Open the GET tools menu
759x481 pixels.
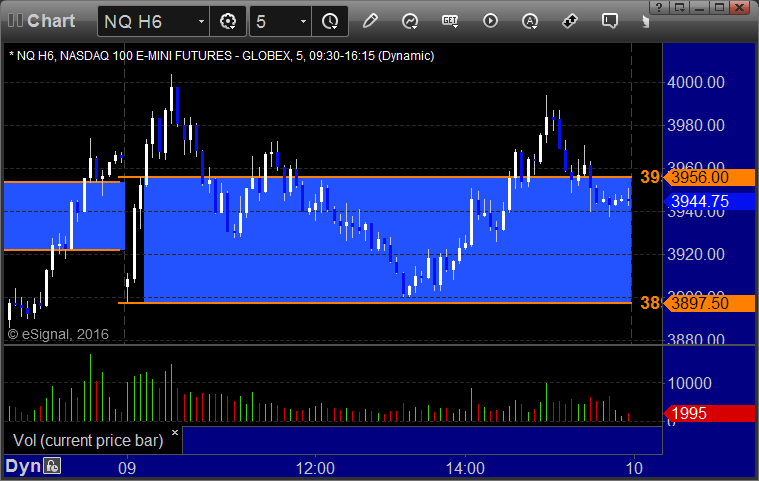tap(450, 21)
